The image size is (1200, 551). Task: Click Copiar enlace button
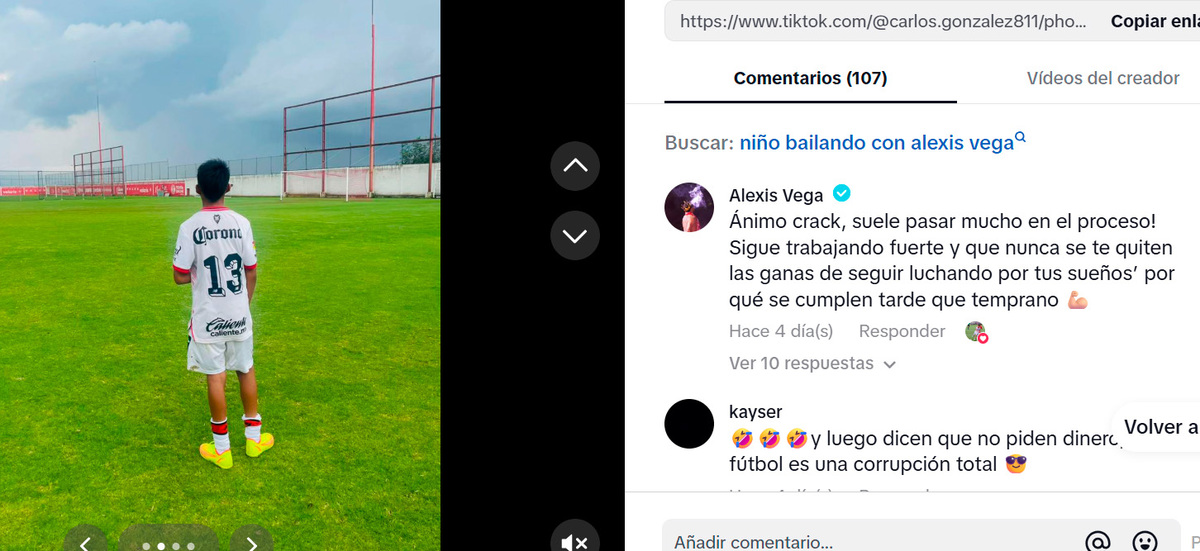click(x=1154, y=21)
